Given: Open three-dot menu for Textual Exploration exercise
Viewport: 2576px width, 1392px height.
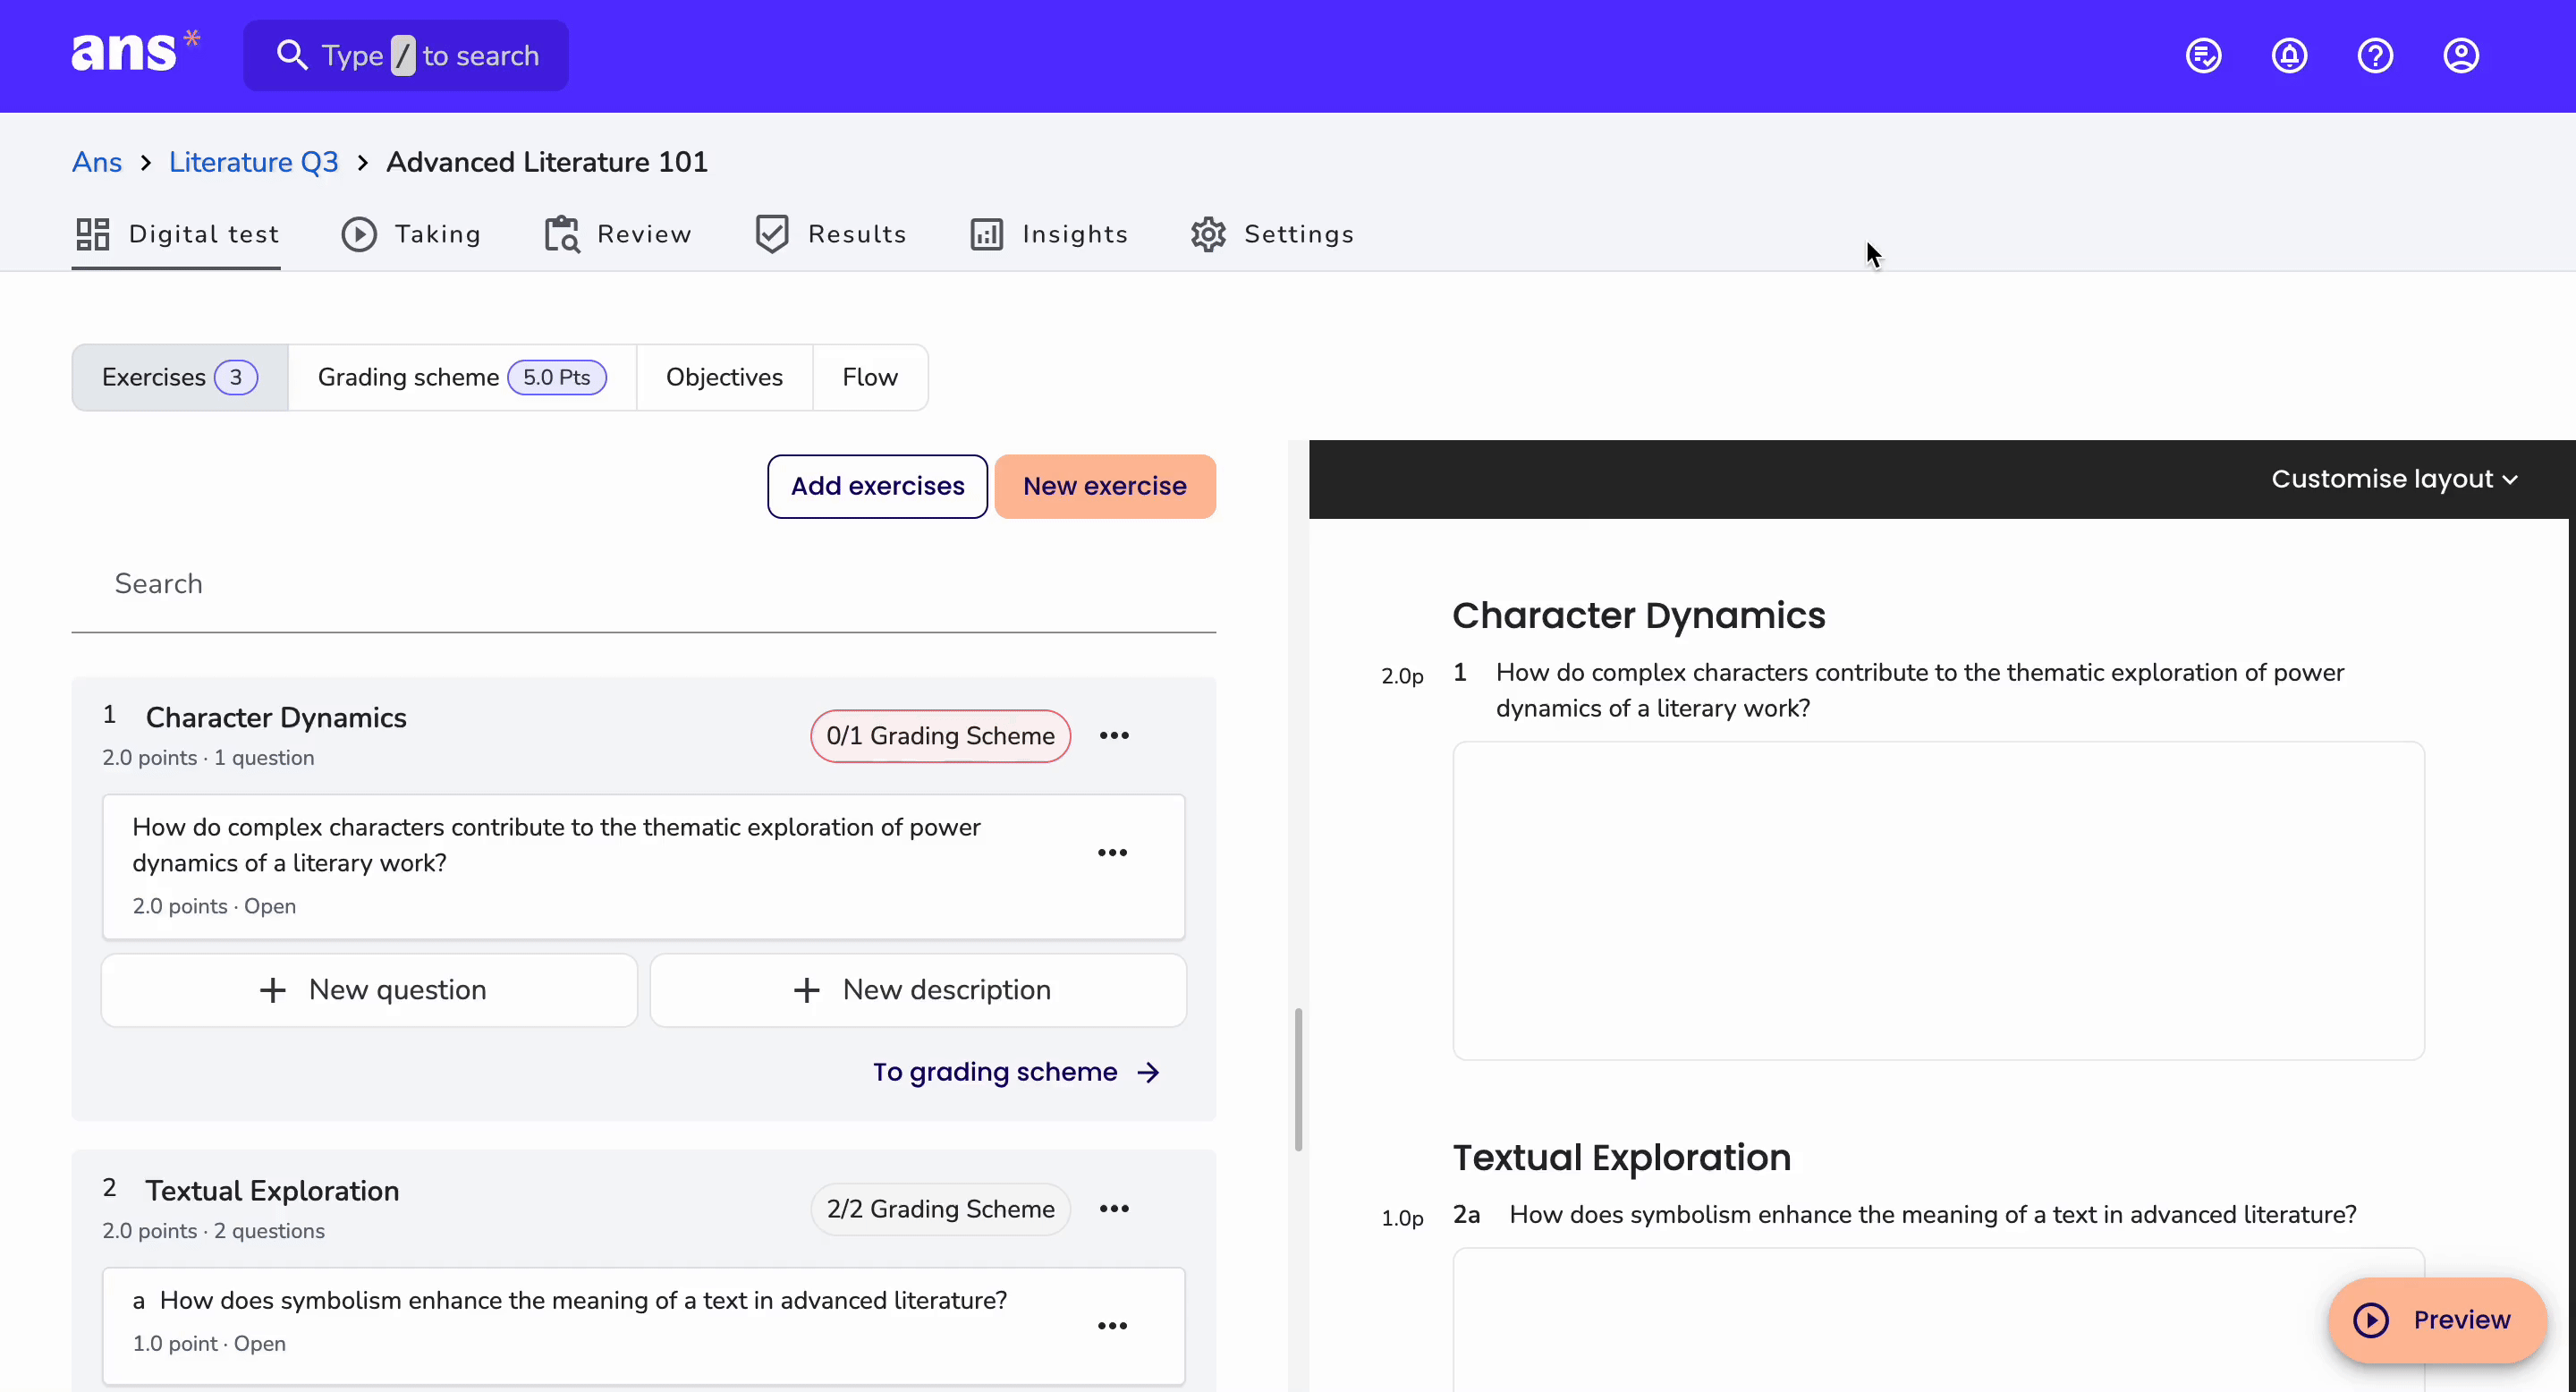Looking at the screenshot, I should 1114,1209.
